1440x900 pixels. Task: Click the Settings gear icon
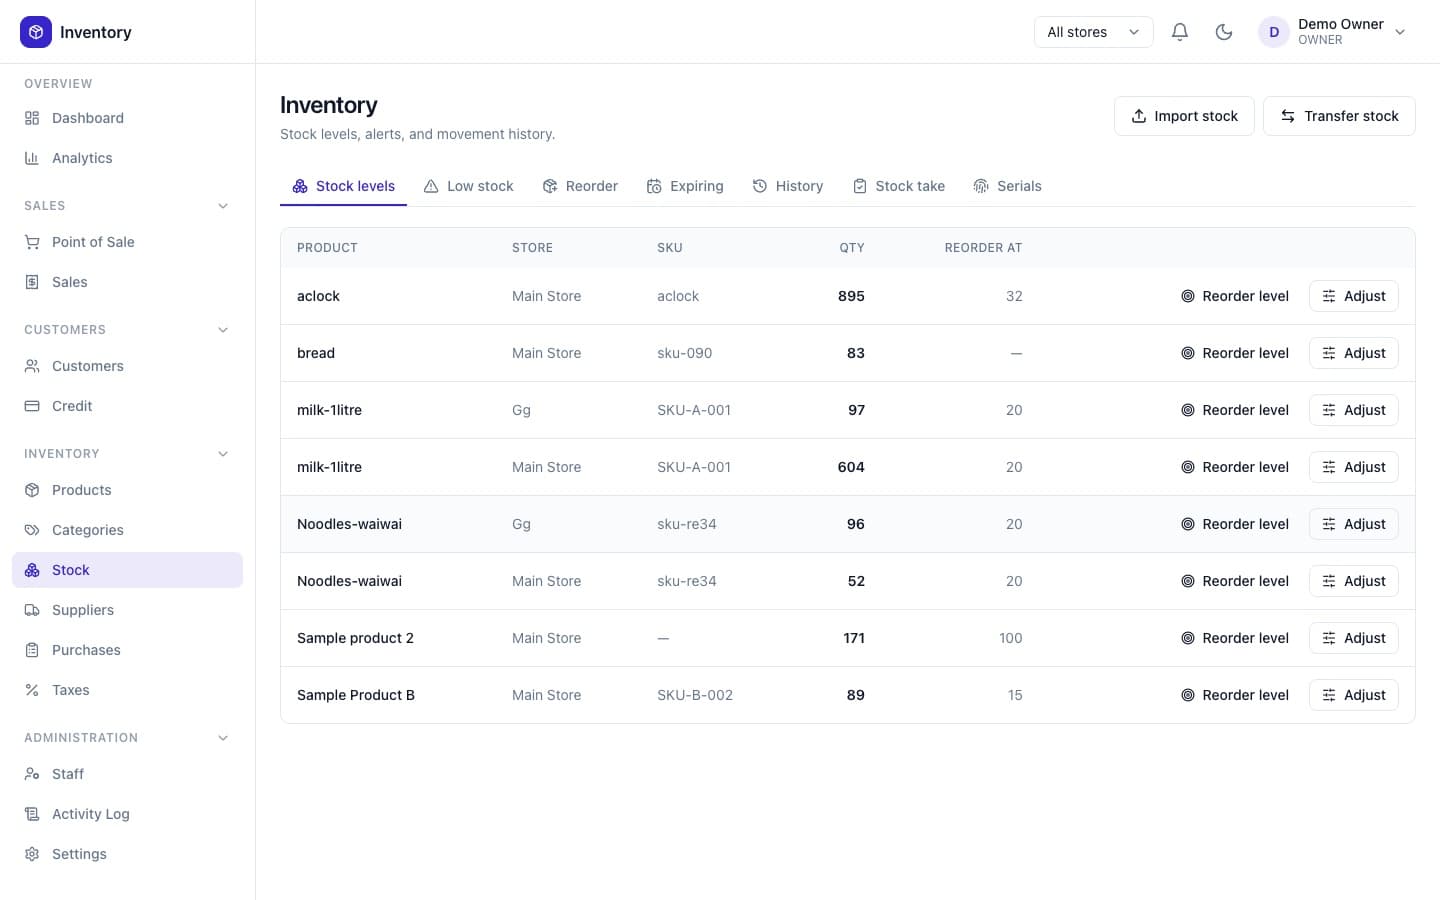32,854
